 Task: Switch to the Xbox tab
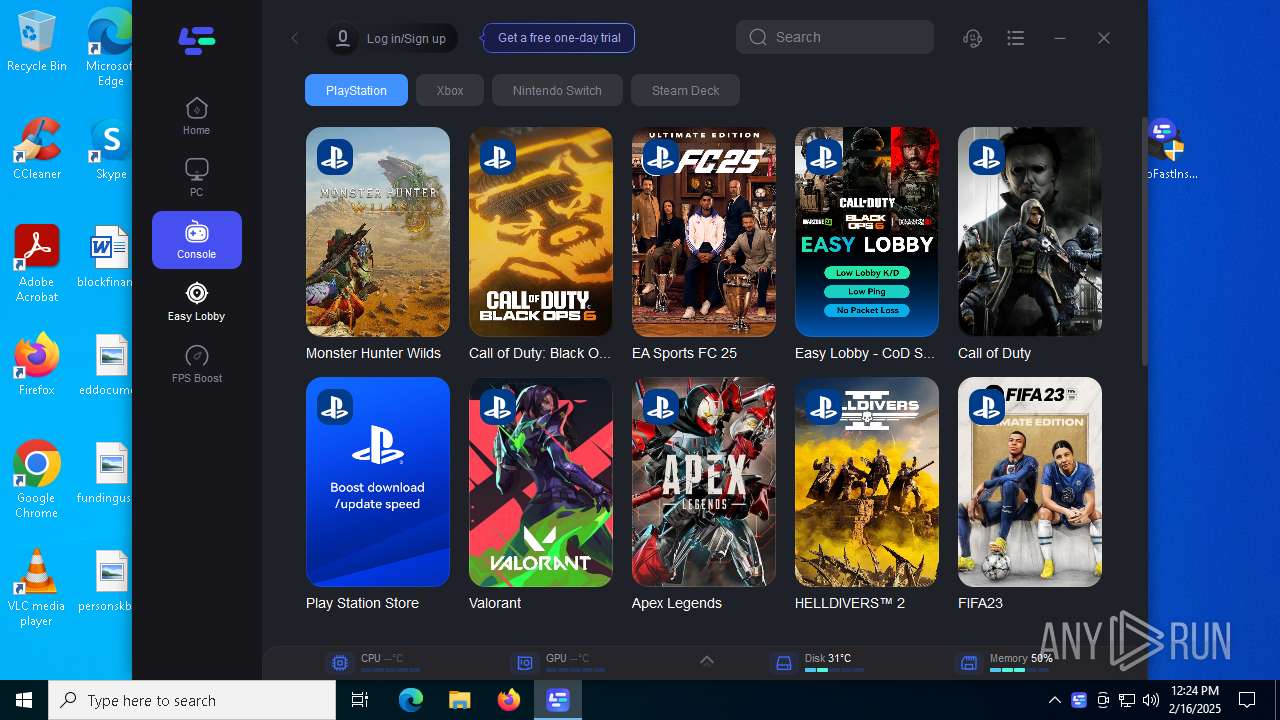[x=450, y=90]
